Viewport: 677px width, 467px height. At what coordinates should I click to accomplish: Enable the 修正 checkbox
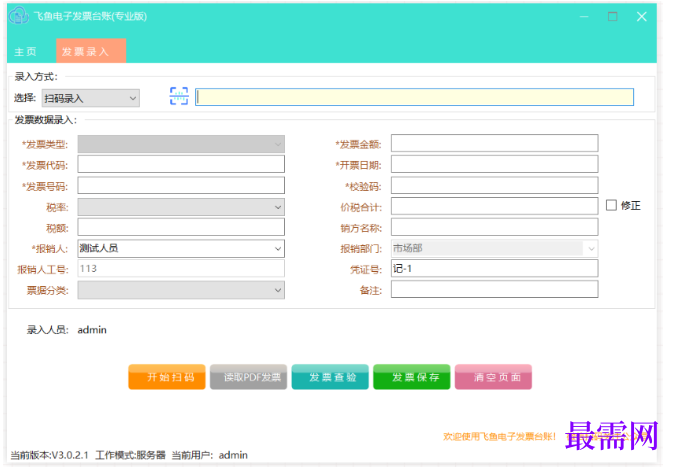(x=611, y=205)
